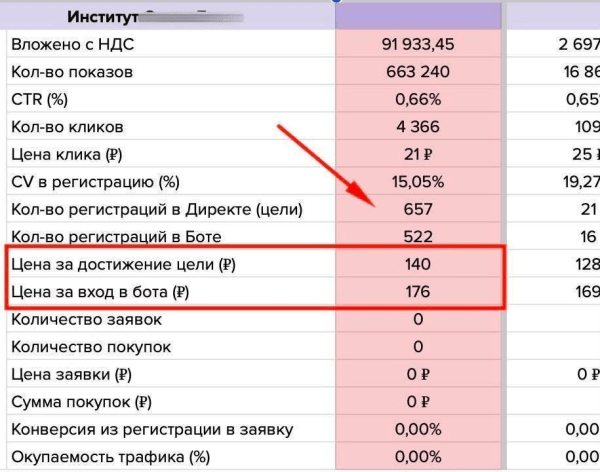600x472 pixels.
Task: Click the 21 ₽ click price cell
Action: pos(417,154)
